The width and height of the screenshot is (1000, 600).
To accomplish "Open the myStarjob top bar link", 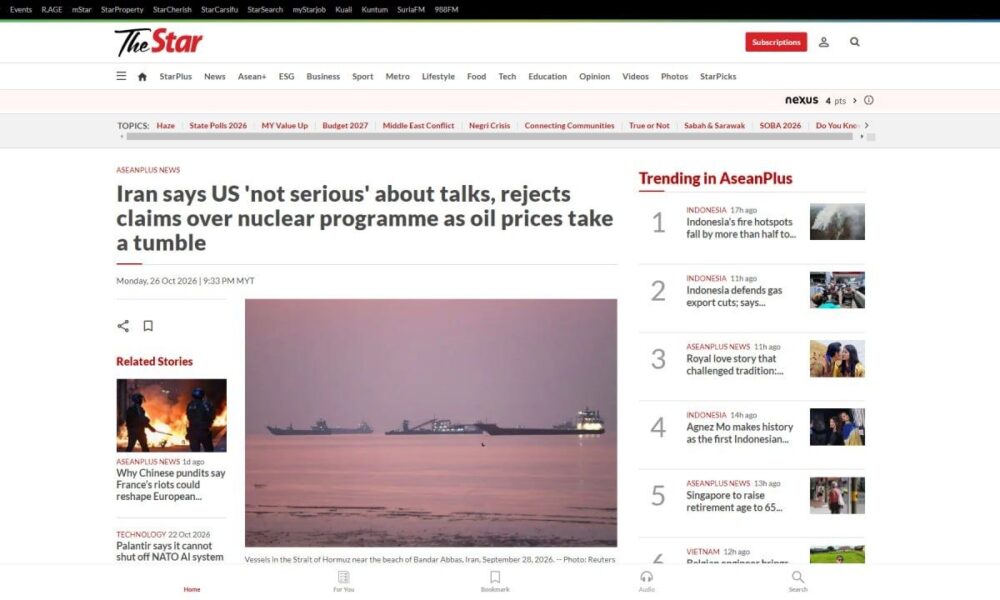I will click(x=309, y=10).
